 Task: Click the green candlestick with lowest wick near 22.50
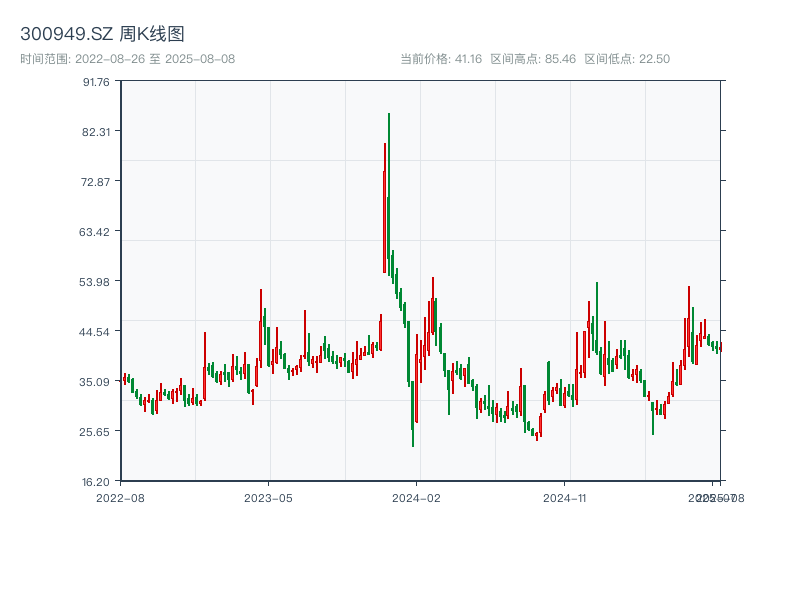point(413,413)
